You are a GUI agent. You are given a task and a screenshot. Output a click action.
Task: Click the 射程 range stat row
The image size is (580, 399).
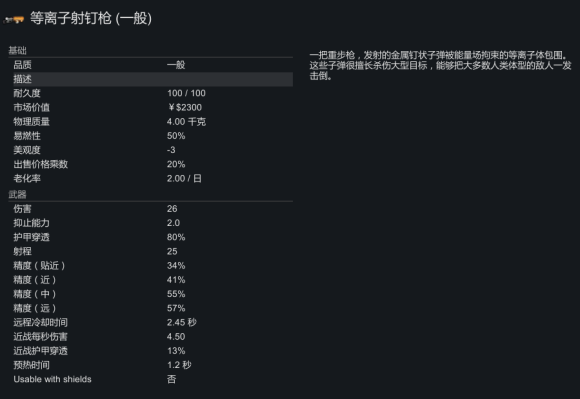coord(151,251)
